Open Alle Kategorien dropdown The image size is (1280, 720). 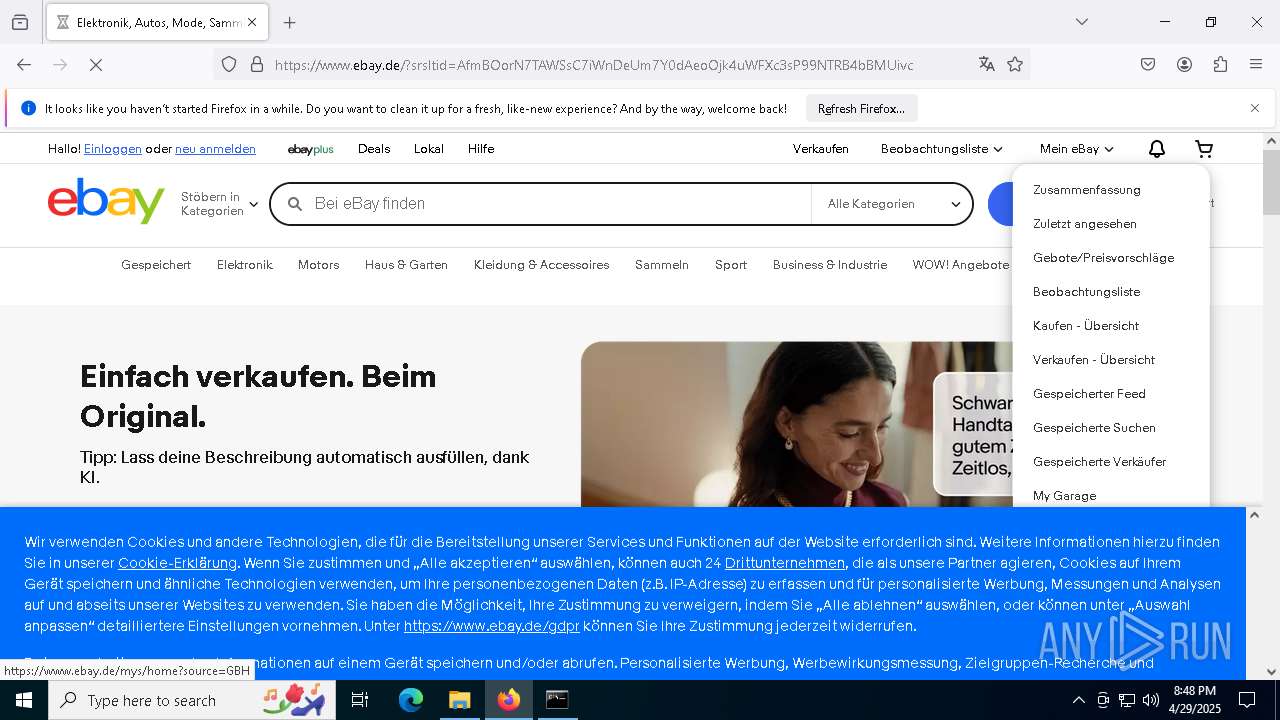point(893,204)
